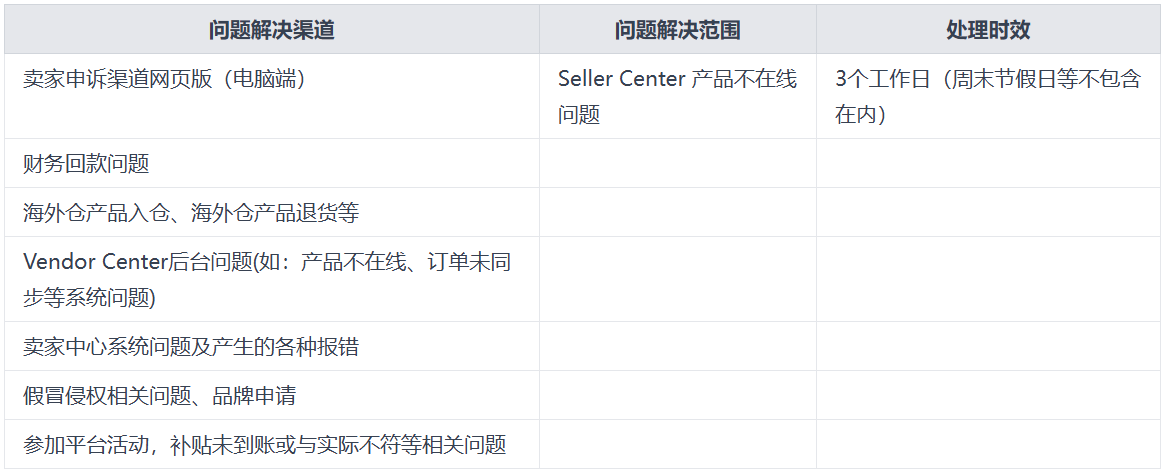
Task: Click the 3个工作日 processing time cell
Action: [x=988, y=96]
